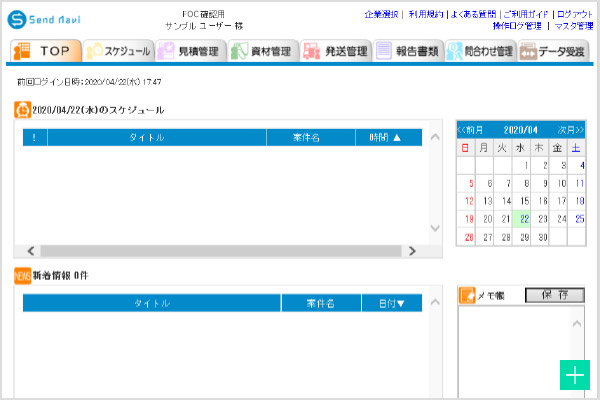Image resolution: width=600 pixels, height=400 pixels.
Task: Click schedule horizontal scroll-left arrow
Action: pyautogui.click(x=31, y=251)
